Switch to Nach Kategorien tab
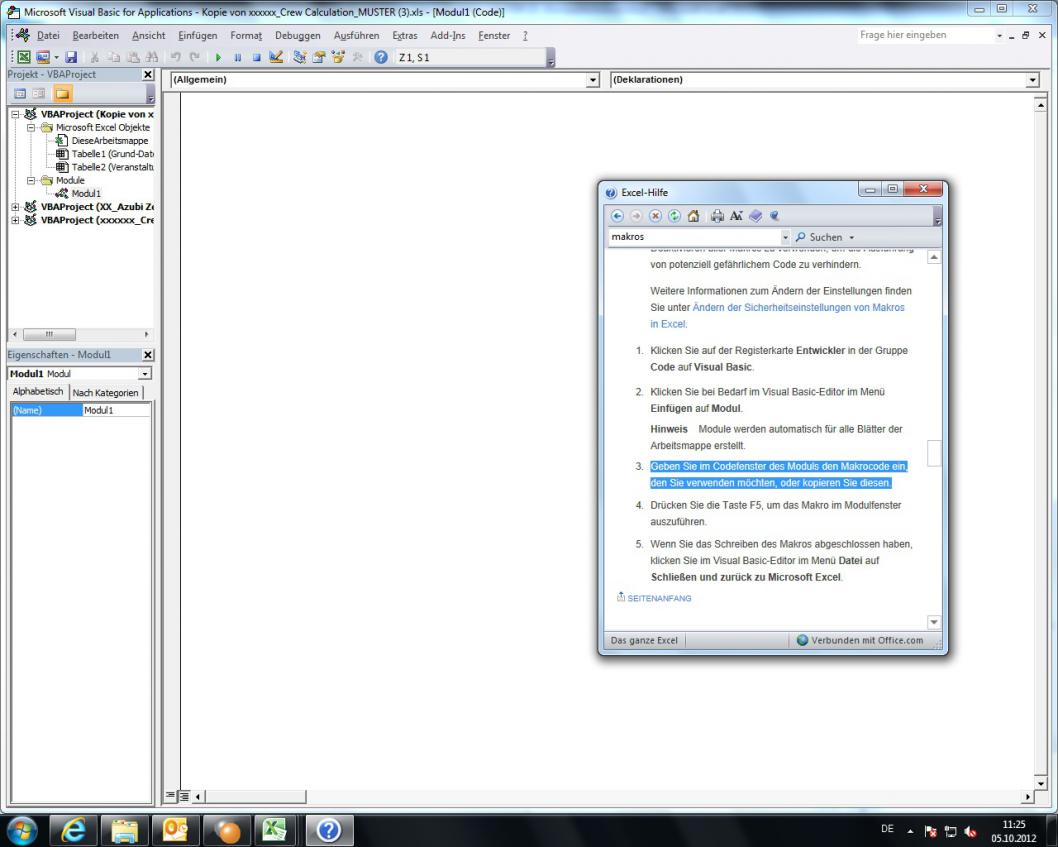 tap(105, 393)
